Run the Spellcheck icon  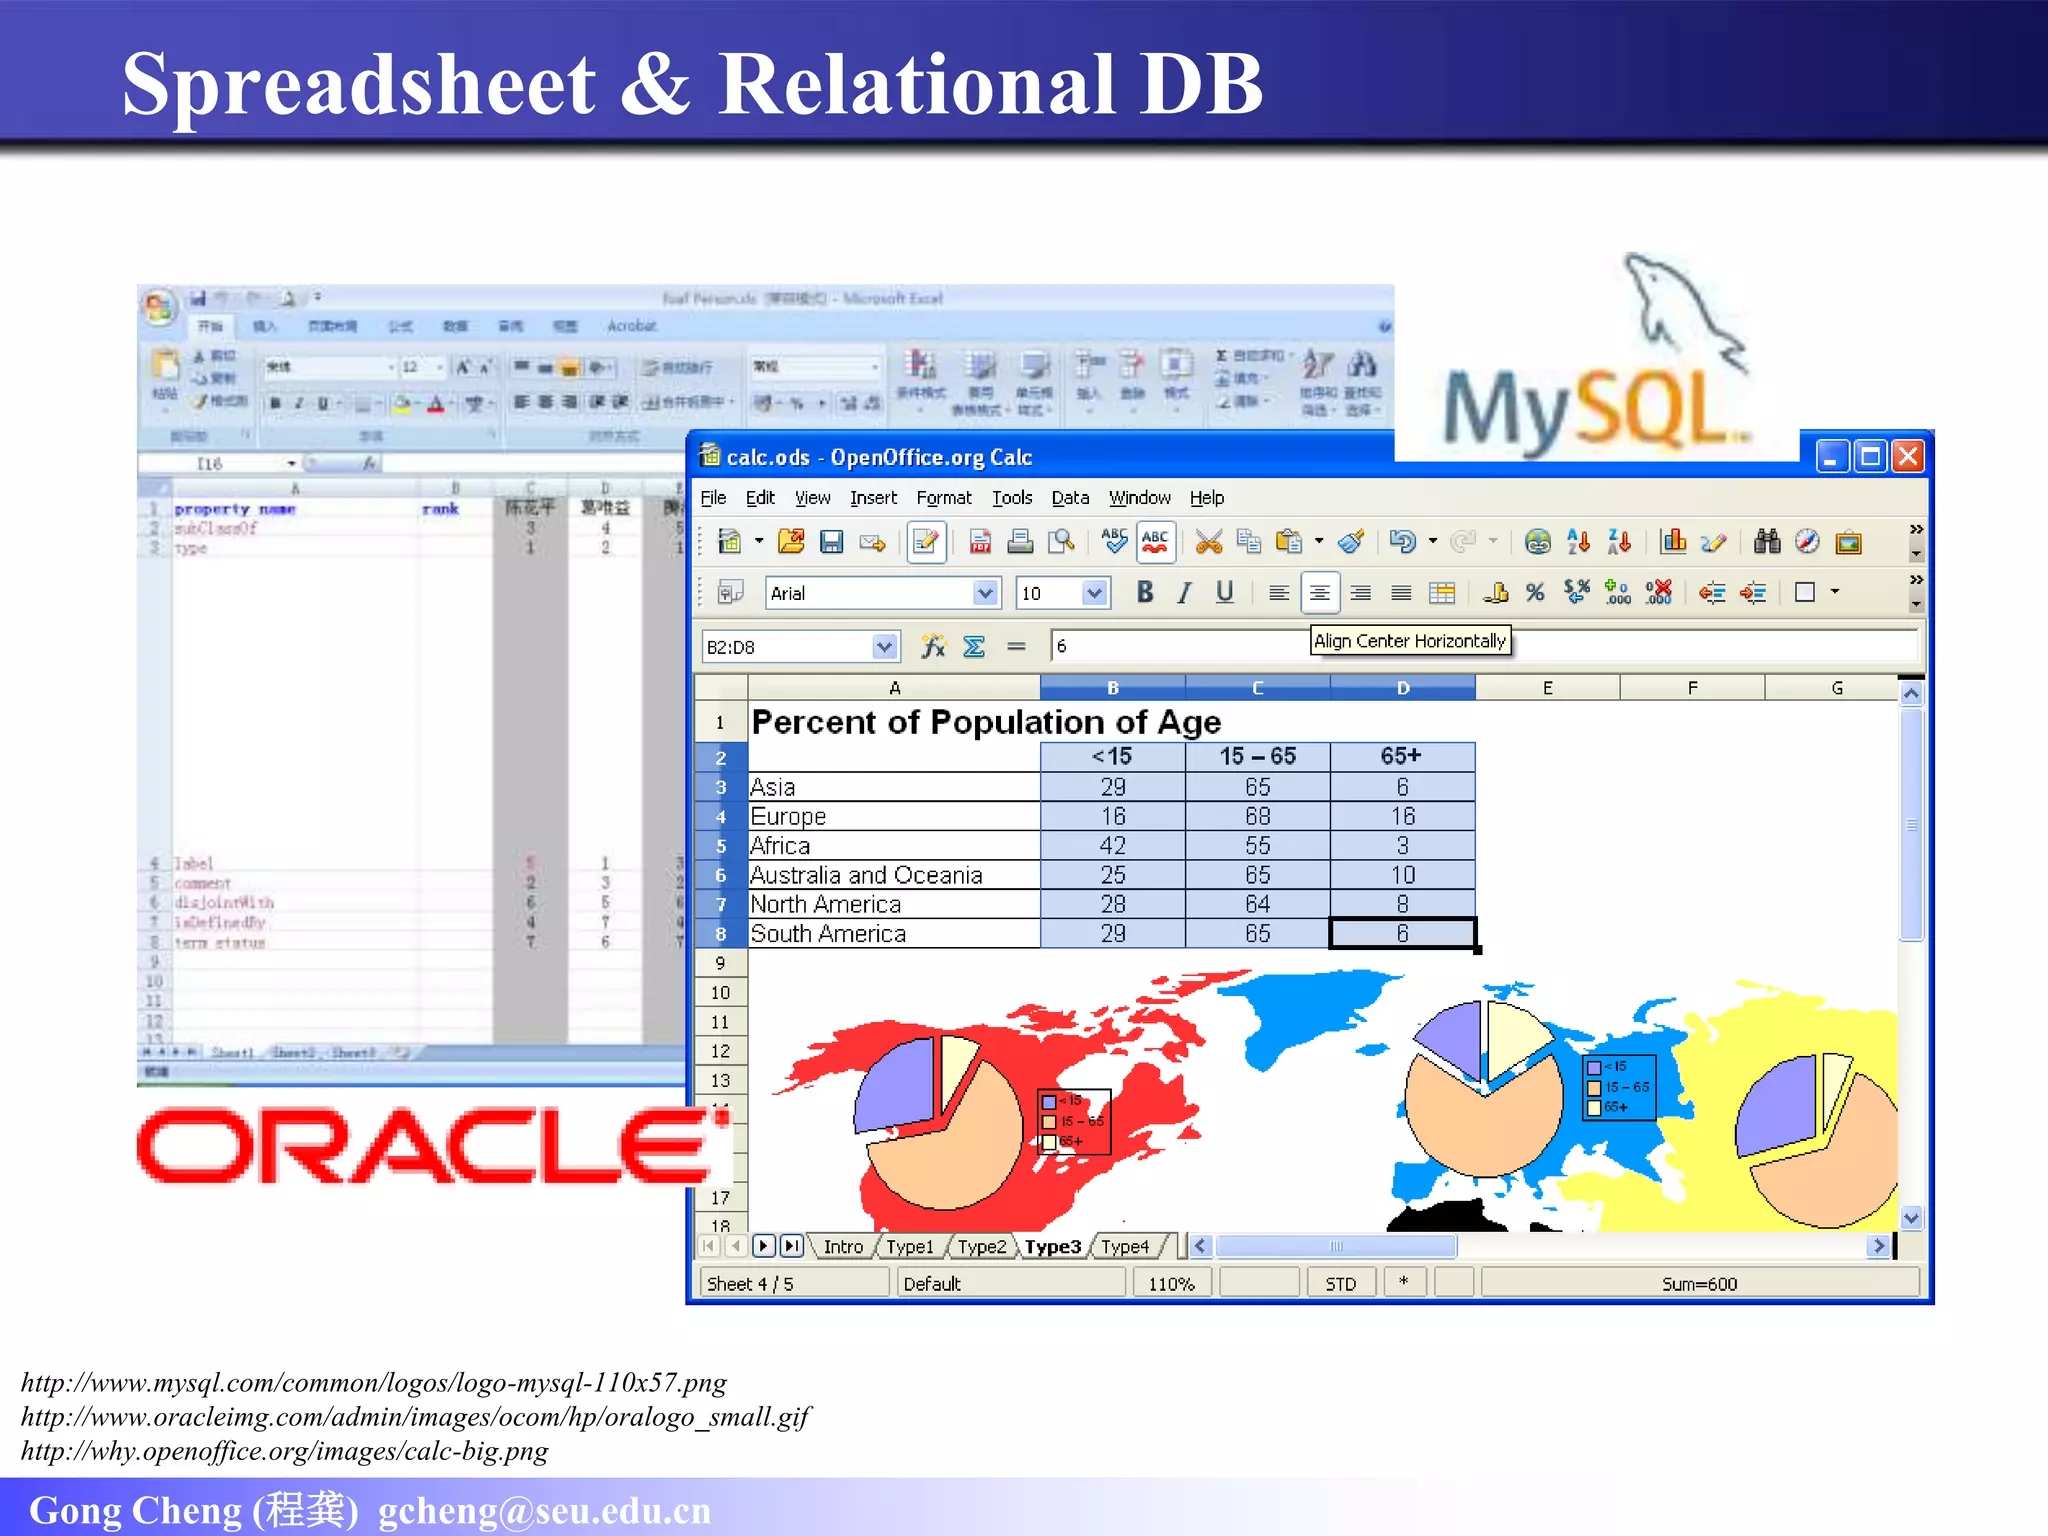1114,542
